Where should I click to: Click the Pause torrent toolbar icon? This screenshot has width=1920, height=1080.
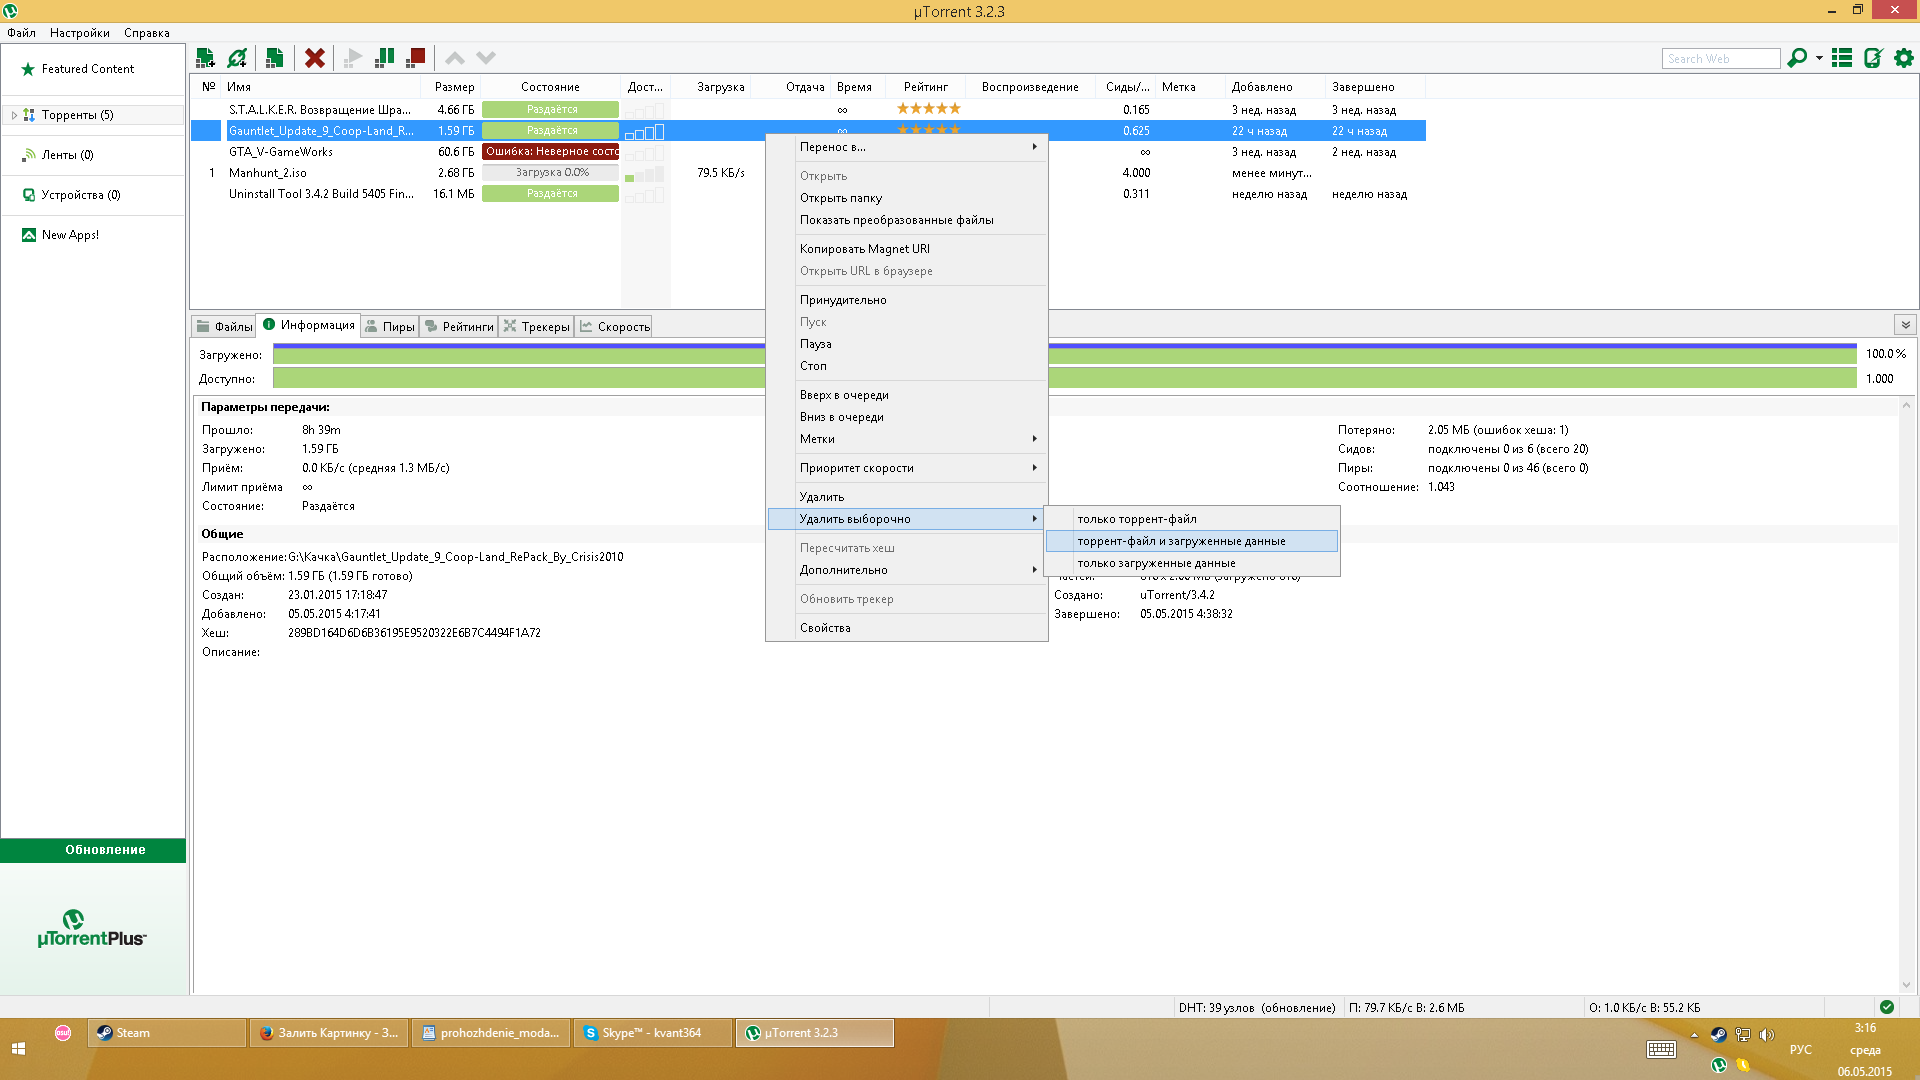pos(384,58)
